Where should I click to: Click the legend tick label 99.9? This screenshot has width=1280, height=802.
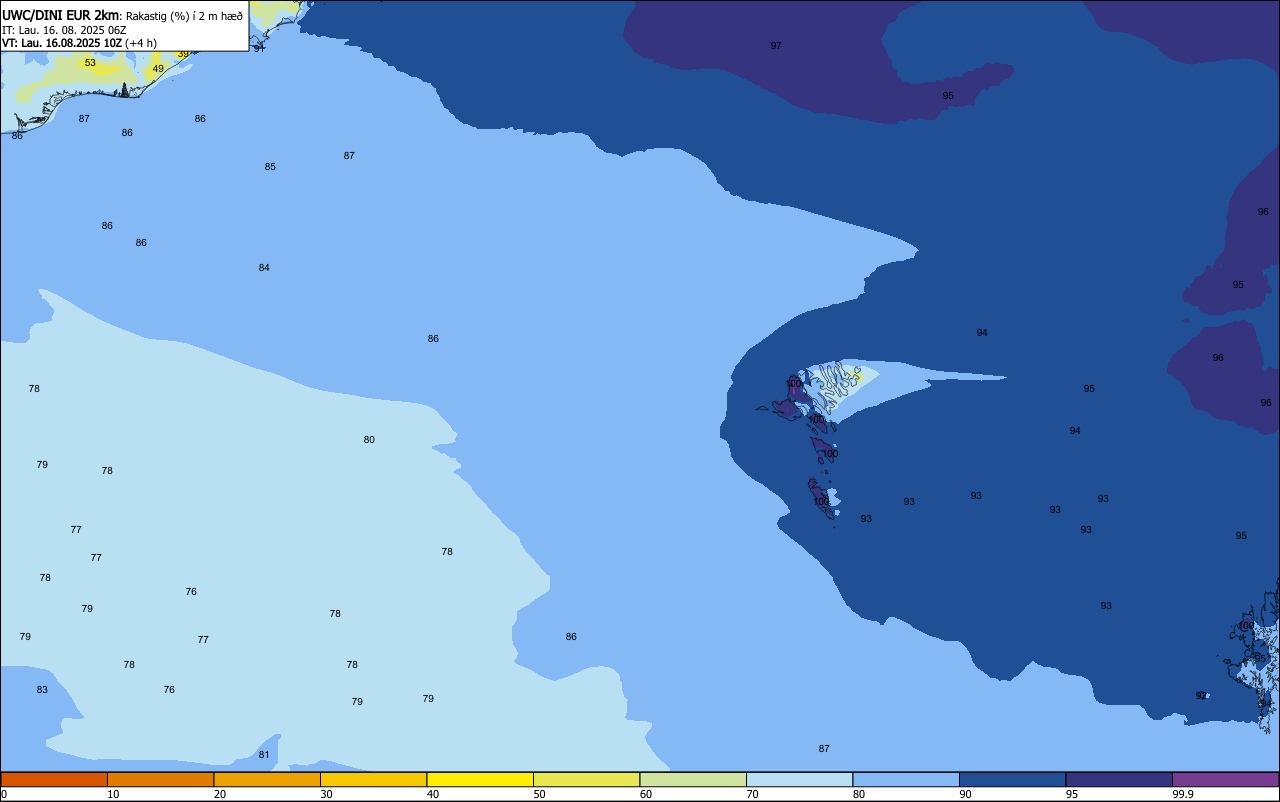(1183, 794)
